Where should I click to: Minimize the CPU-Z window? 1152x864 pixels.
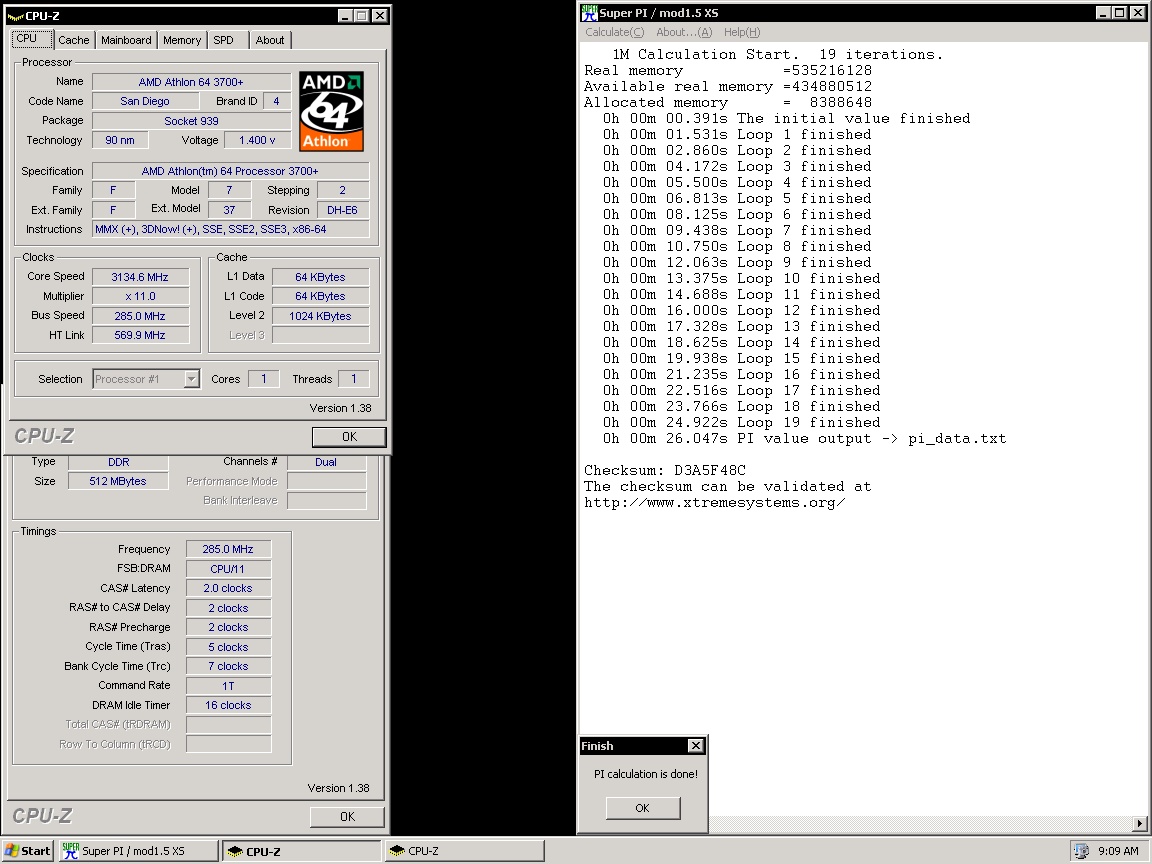345,15
